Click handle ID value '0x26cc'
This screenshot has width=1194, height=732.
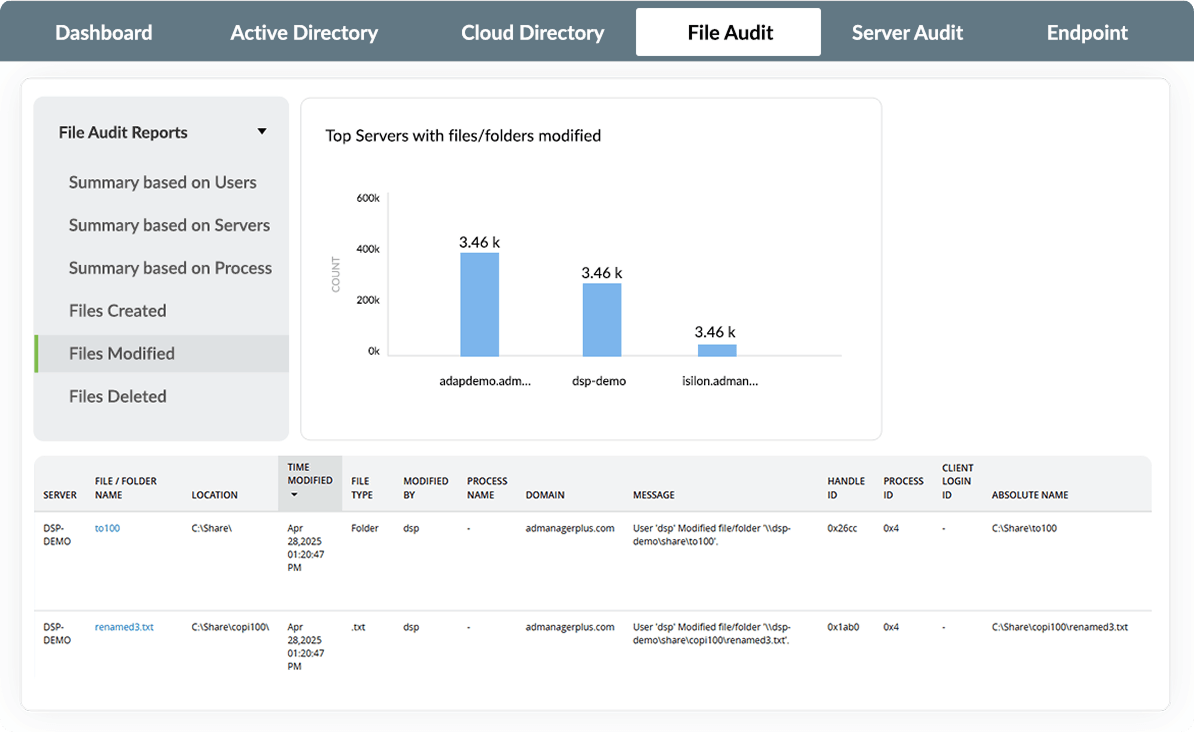pyautogui.click(x=842, y=528)
